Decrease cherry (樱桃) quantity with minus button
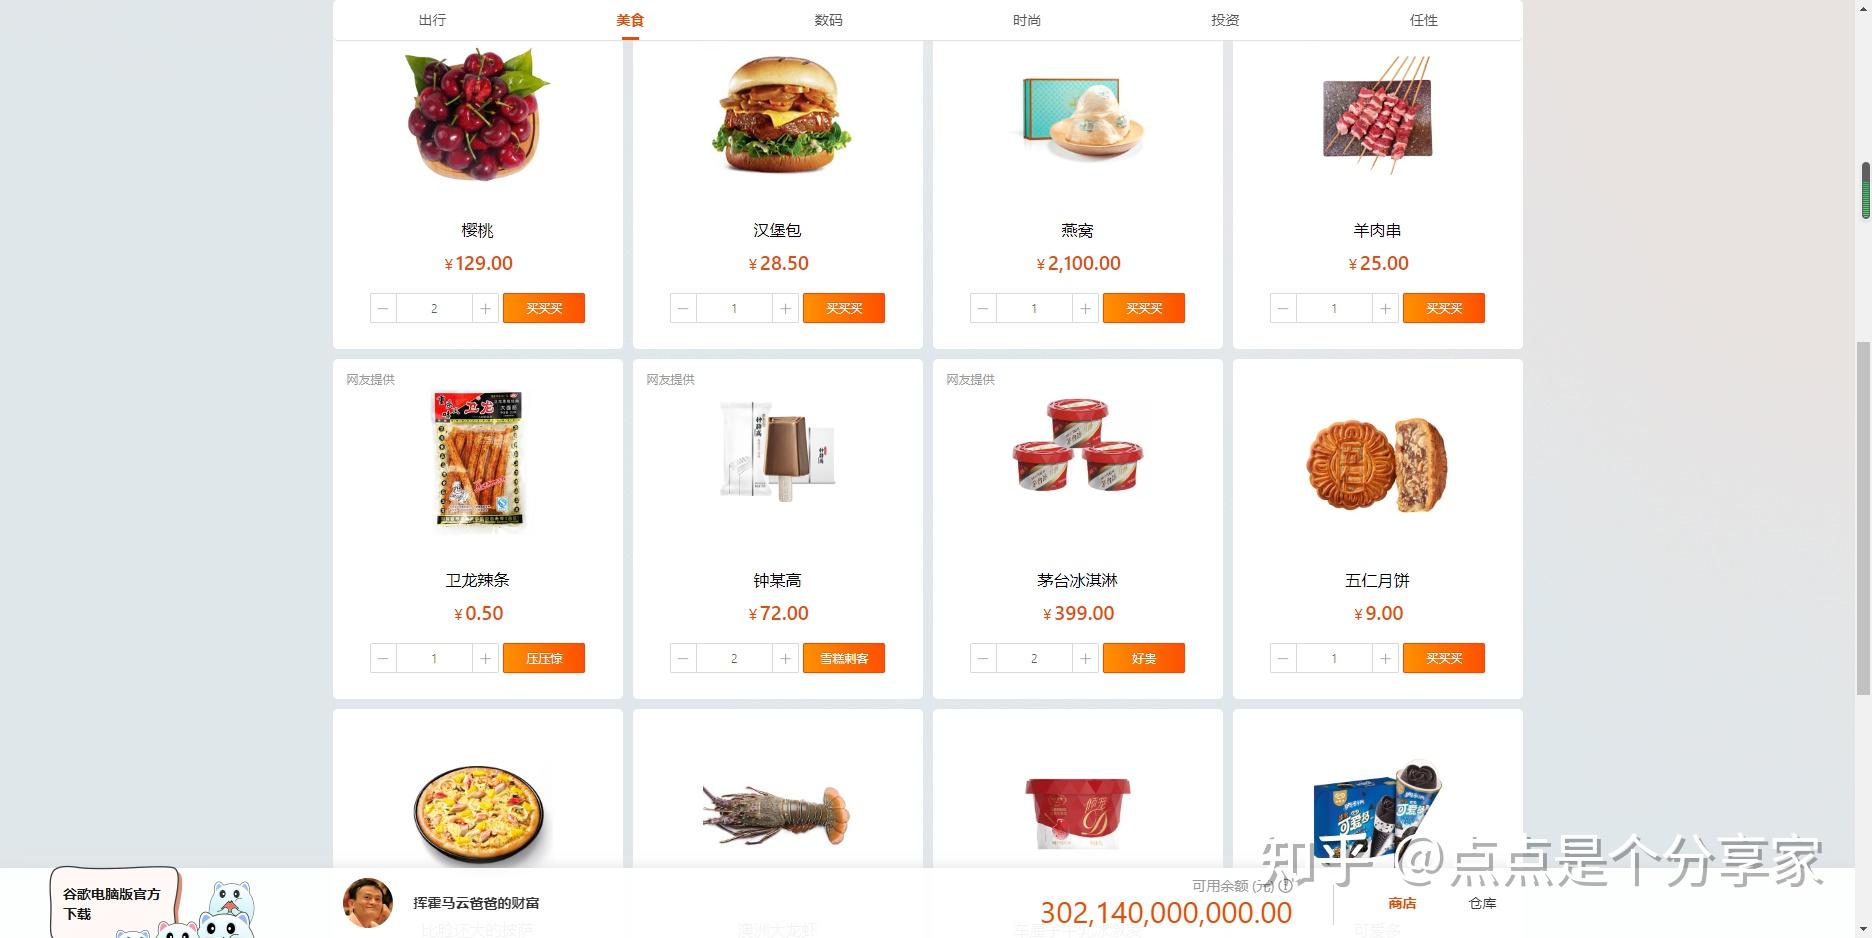1872x938 pixels. tap(383, 308)
